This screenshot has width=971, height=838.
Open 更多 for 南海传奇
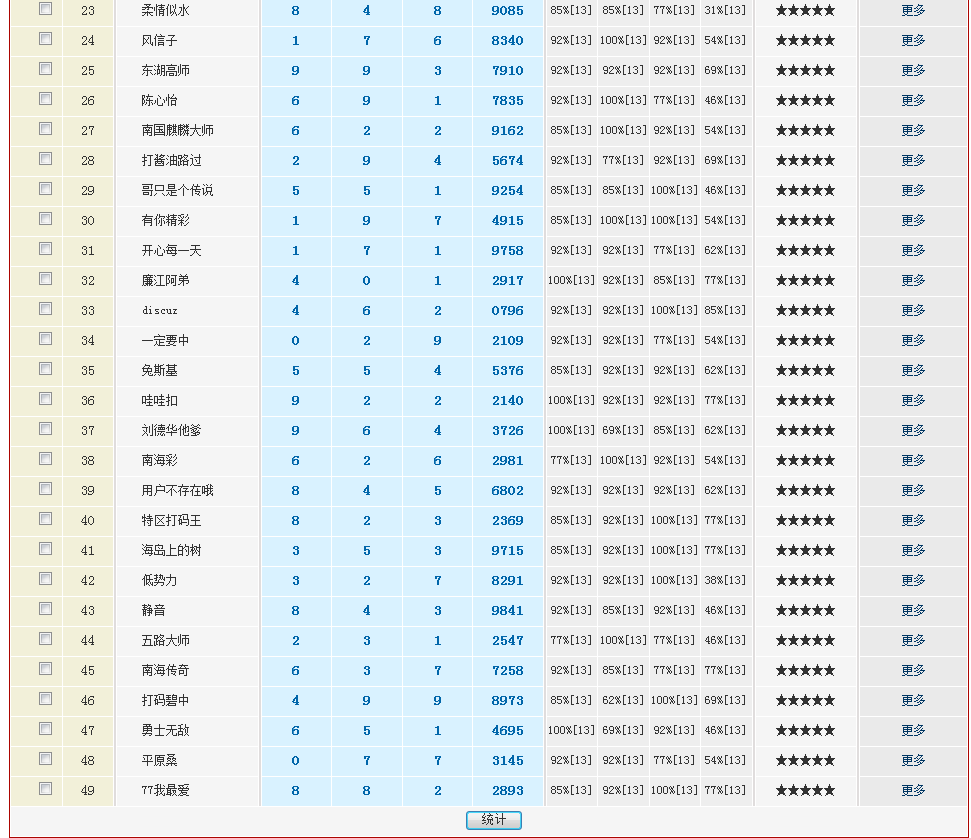(913, 670)
